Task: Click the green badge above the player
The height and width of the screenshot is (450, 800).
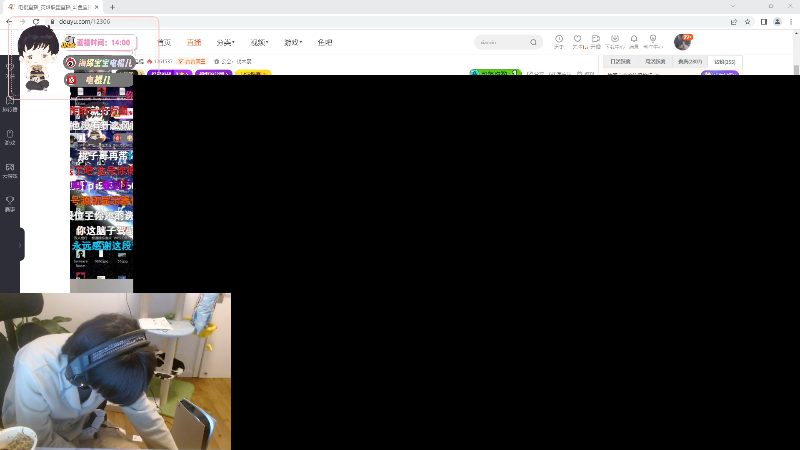Action: pos(495,72)
